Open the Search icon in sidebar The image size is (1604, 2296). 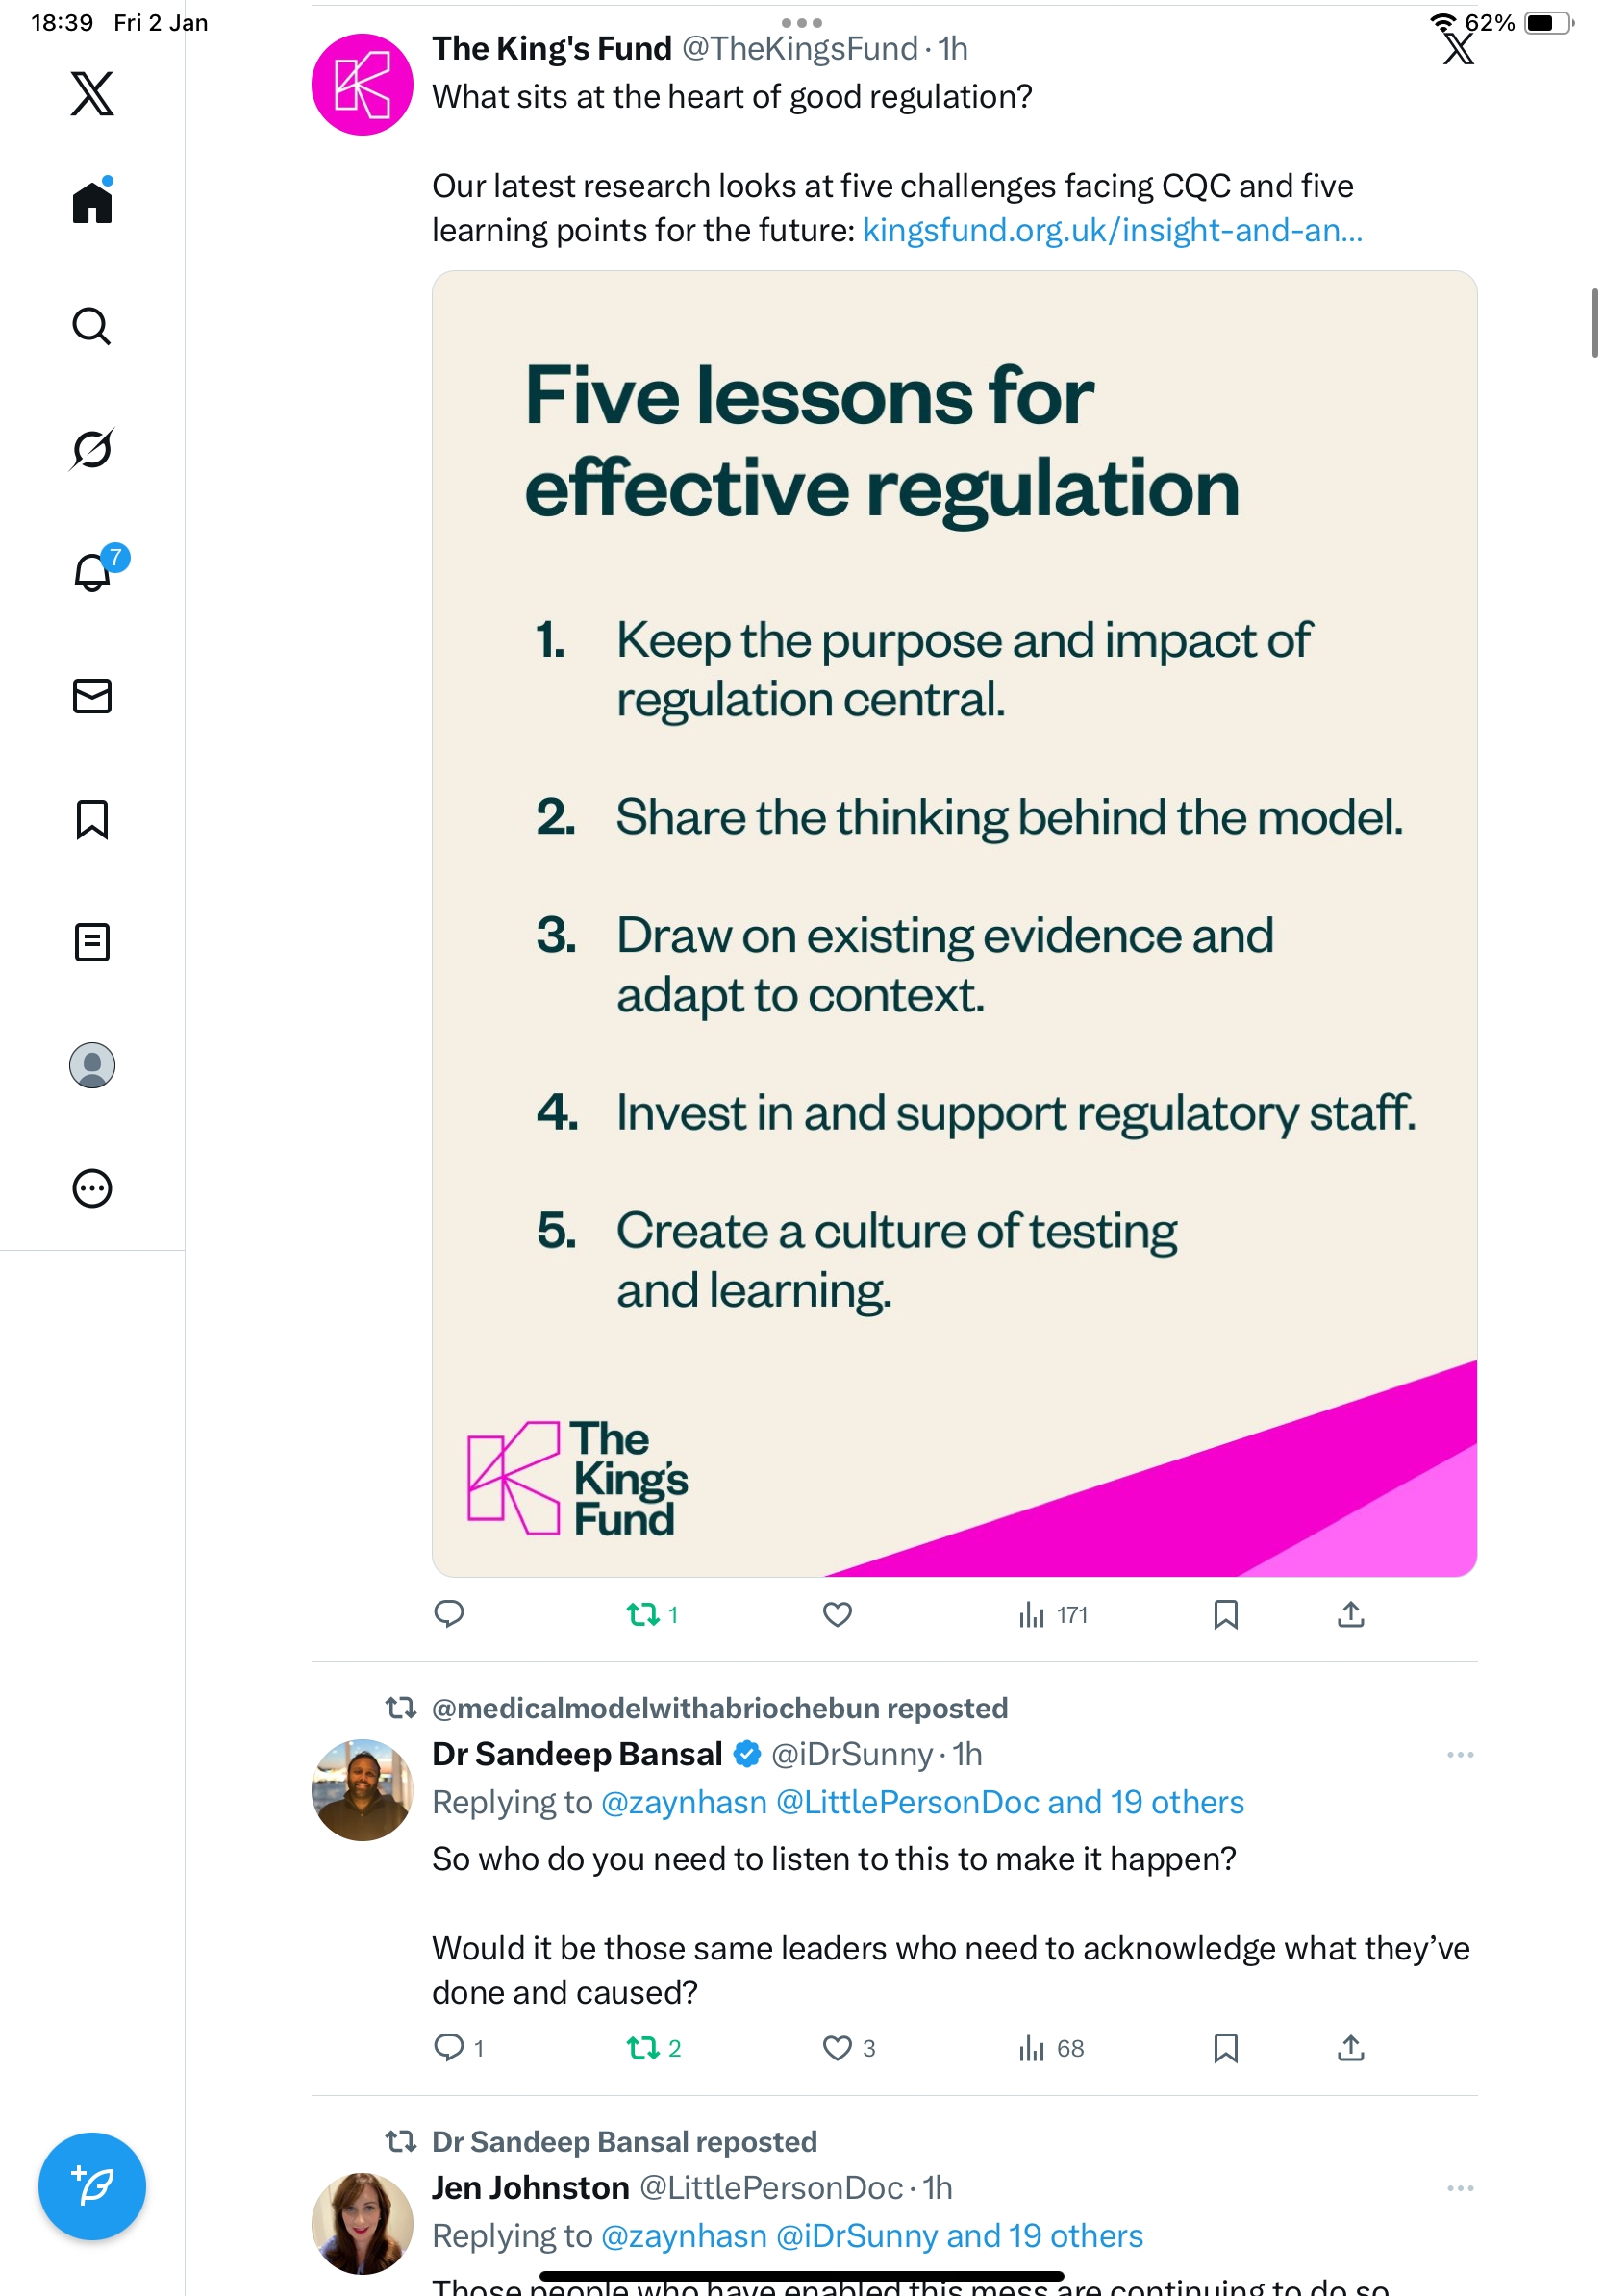tap(91, 326)
